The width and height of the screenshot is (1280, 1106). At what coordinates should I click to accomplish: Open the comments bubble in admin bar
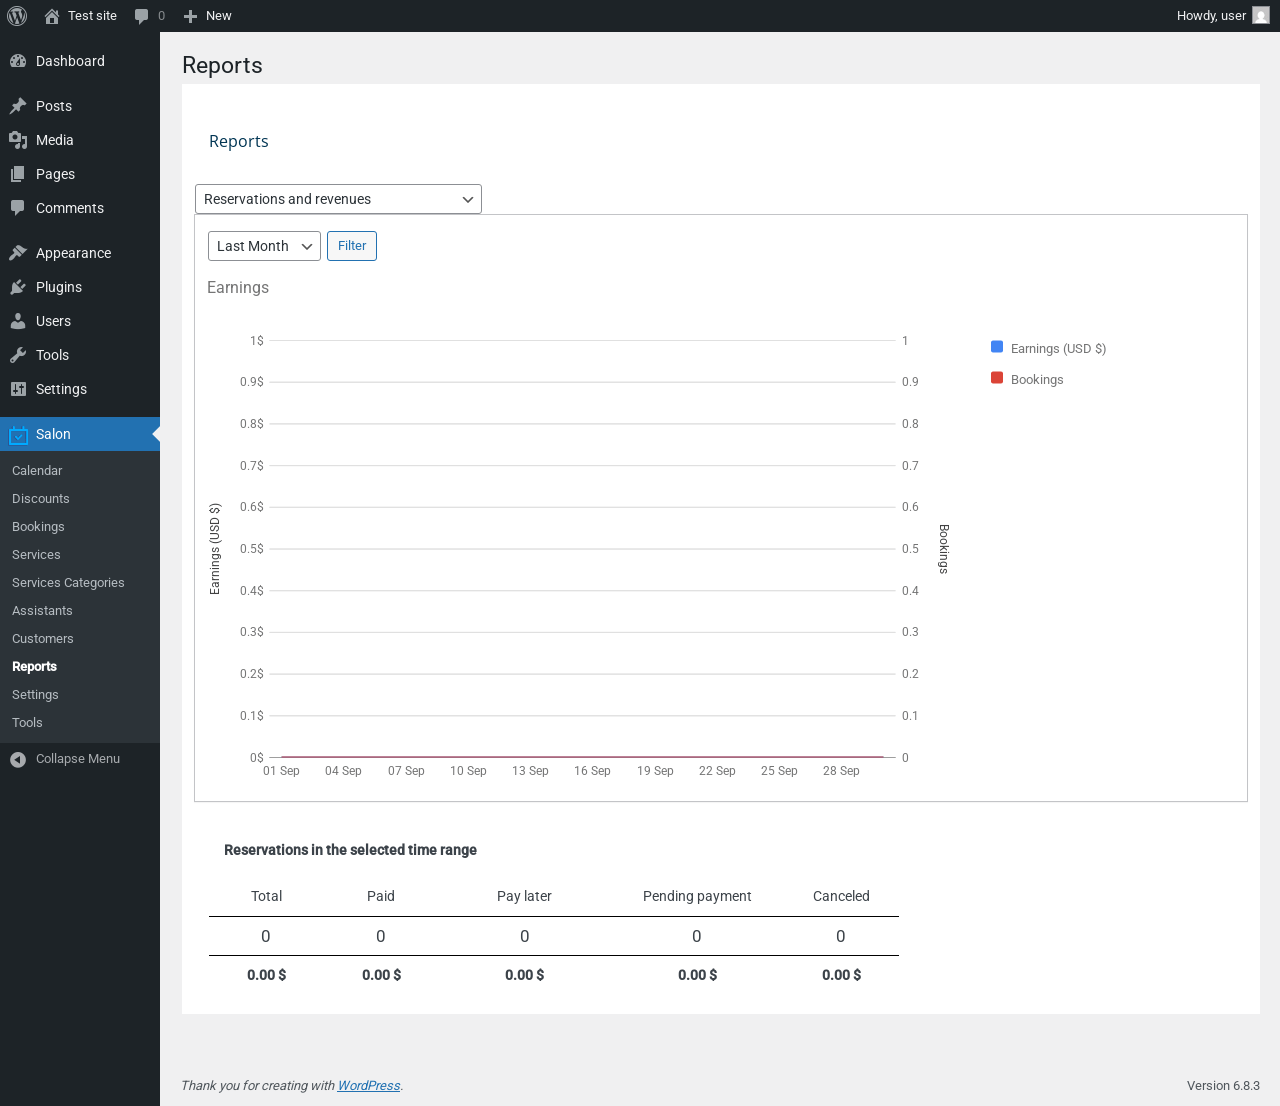142,16
